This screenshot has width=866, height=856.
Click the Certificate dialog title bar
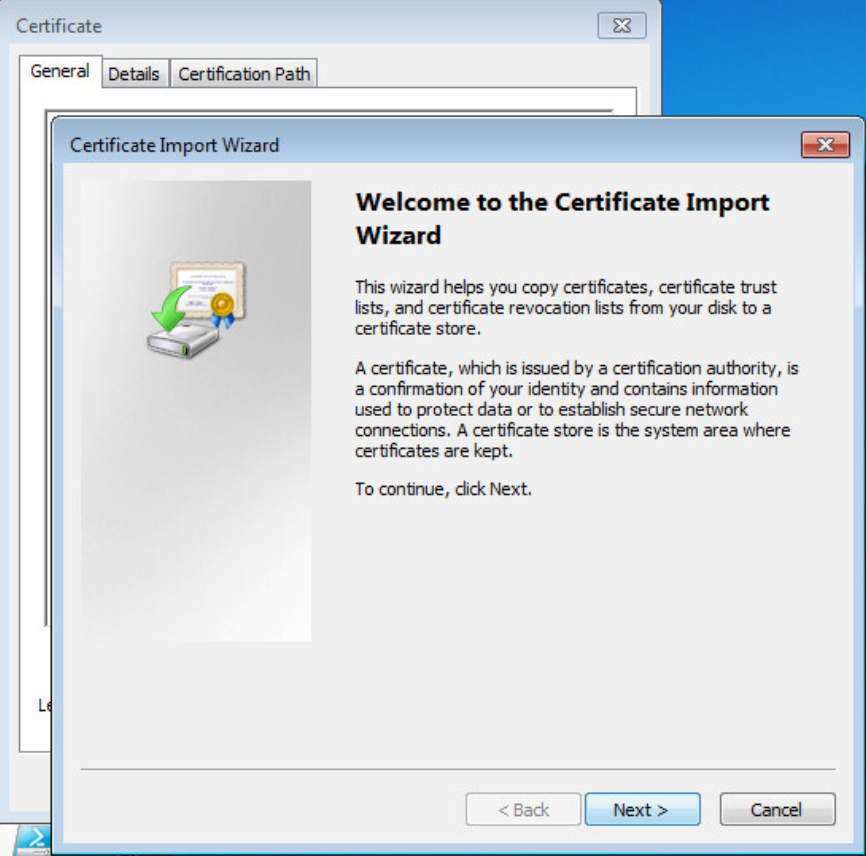pyautogui.click(x=300, y=26)
